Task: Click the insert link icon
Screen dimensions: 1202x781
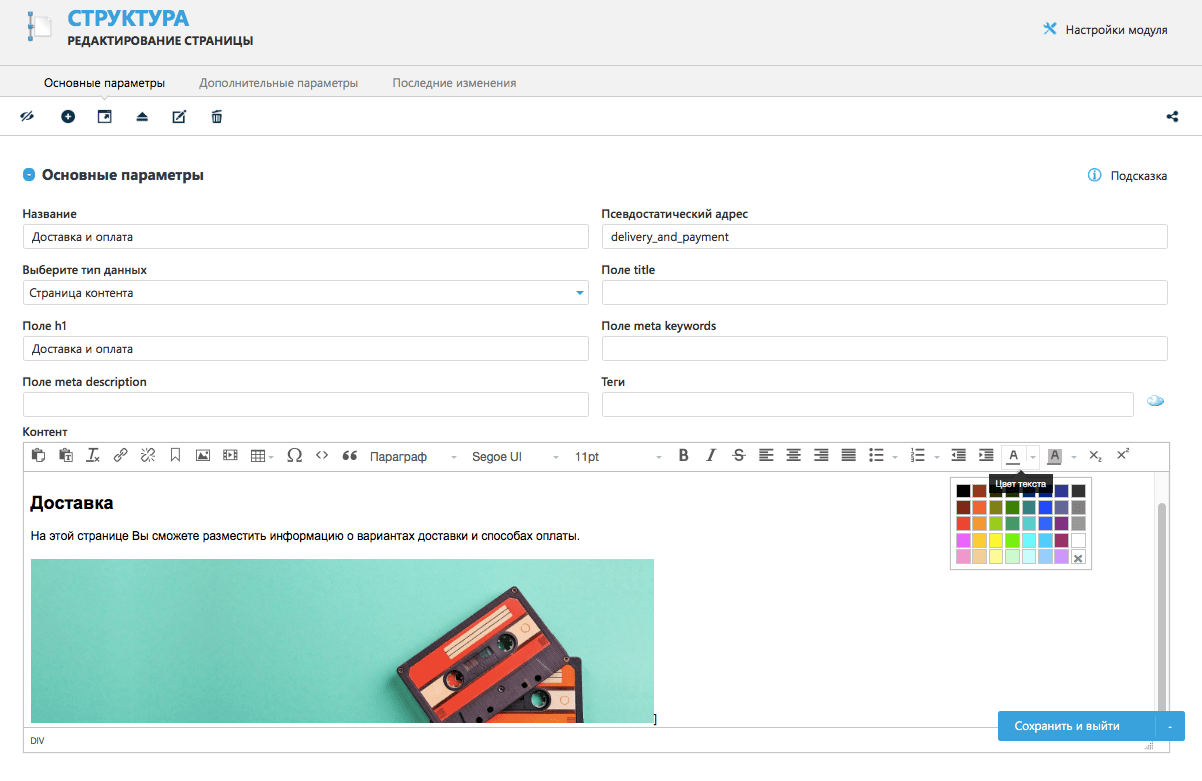Action: (x=120, y=456)
